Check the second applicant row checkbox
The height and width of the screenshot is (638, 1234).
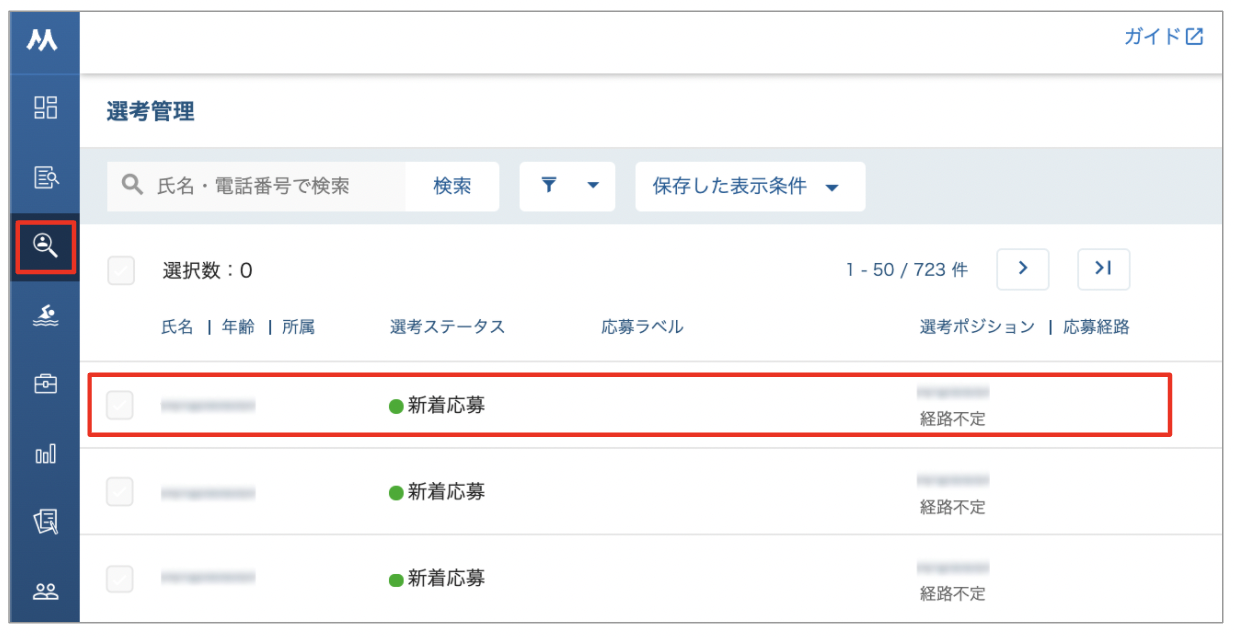tap(120, 491)
